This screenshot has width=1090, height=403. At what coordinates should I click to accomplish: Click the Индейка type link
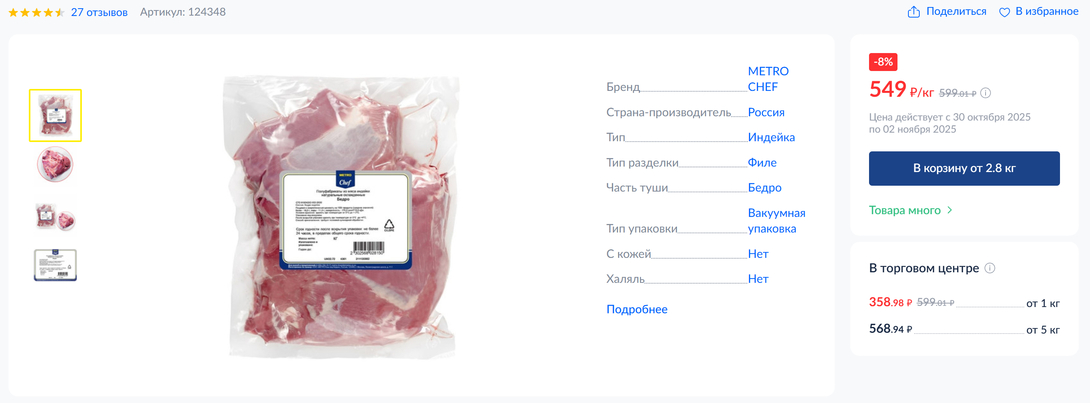772,138
